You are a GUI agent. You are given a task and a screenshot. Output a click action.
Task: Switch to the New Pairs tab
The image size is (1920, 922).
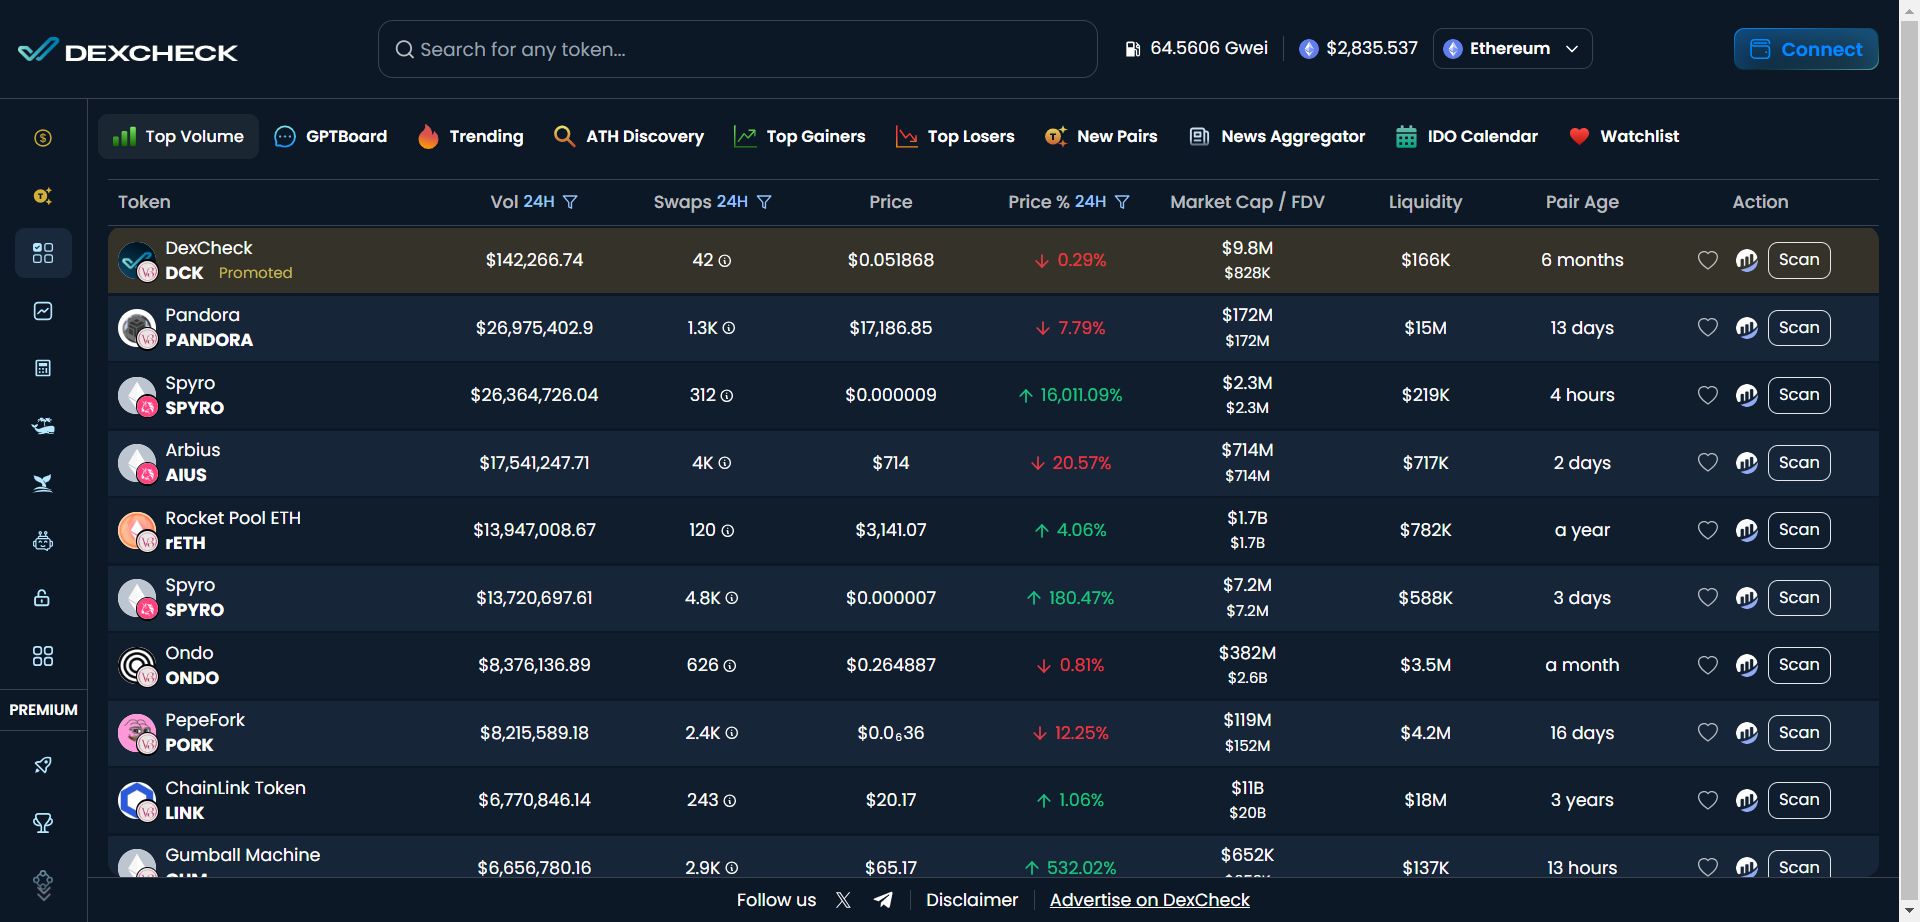1101,136
